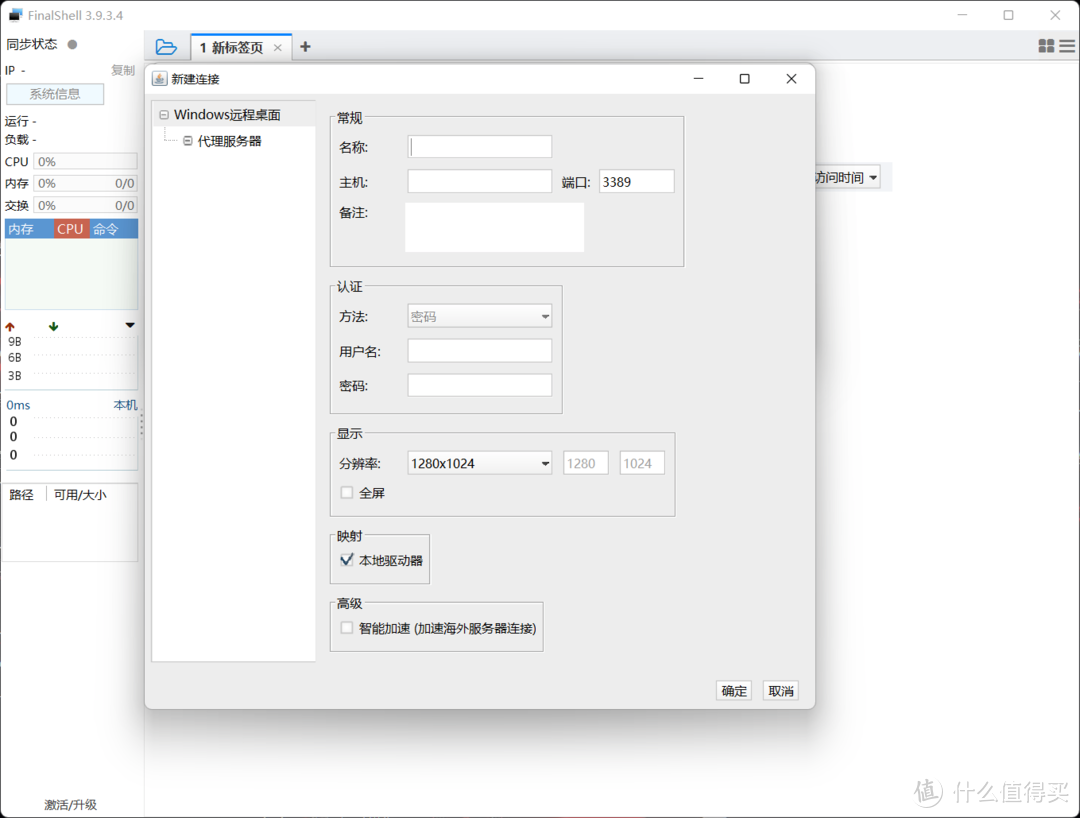Viewport: 1080px width, 818px height.
Task: Click the 端口 field showing 3389
Action: pyautogui.click(x=636, y=182)
